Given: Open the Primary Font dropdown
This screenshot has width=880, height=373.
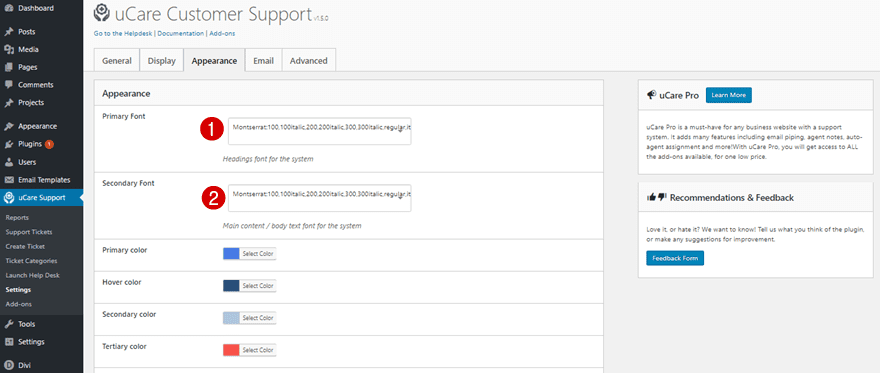Looking at the screenshot, I should (x=319, y=131).
